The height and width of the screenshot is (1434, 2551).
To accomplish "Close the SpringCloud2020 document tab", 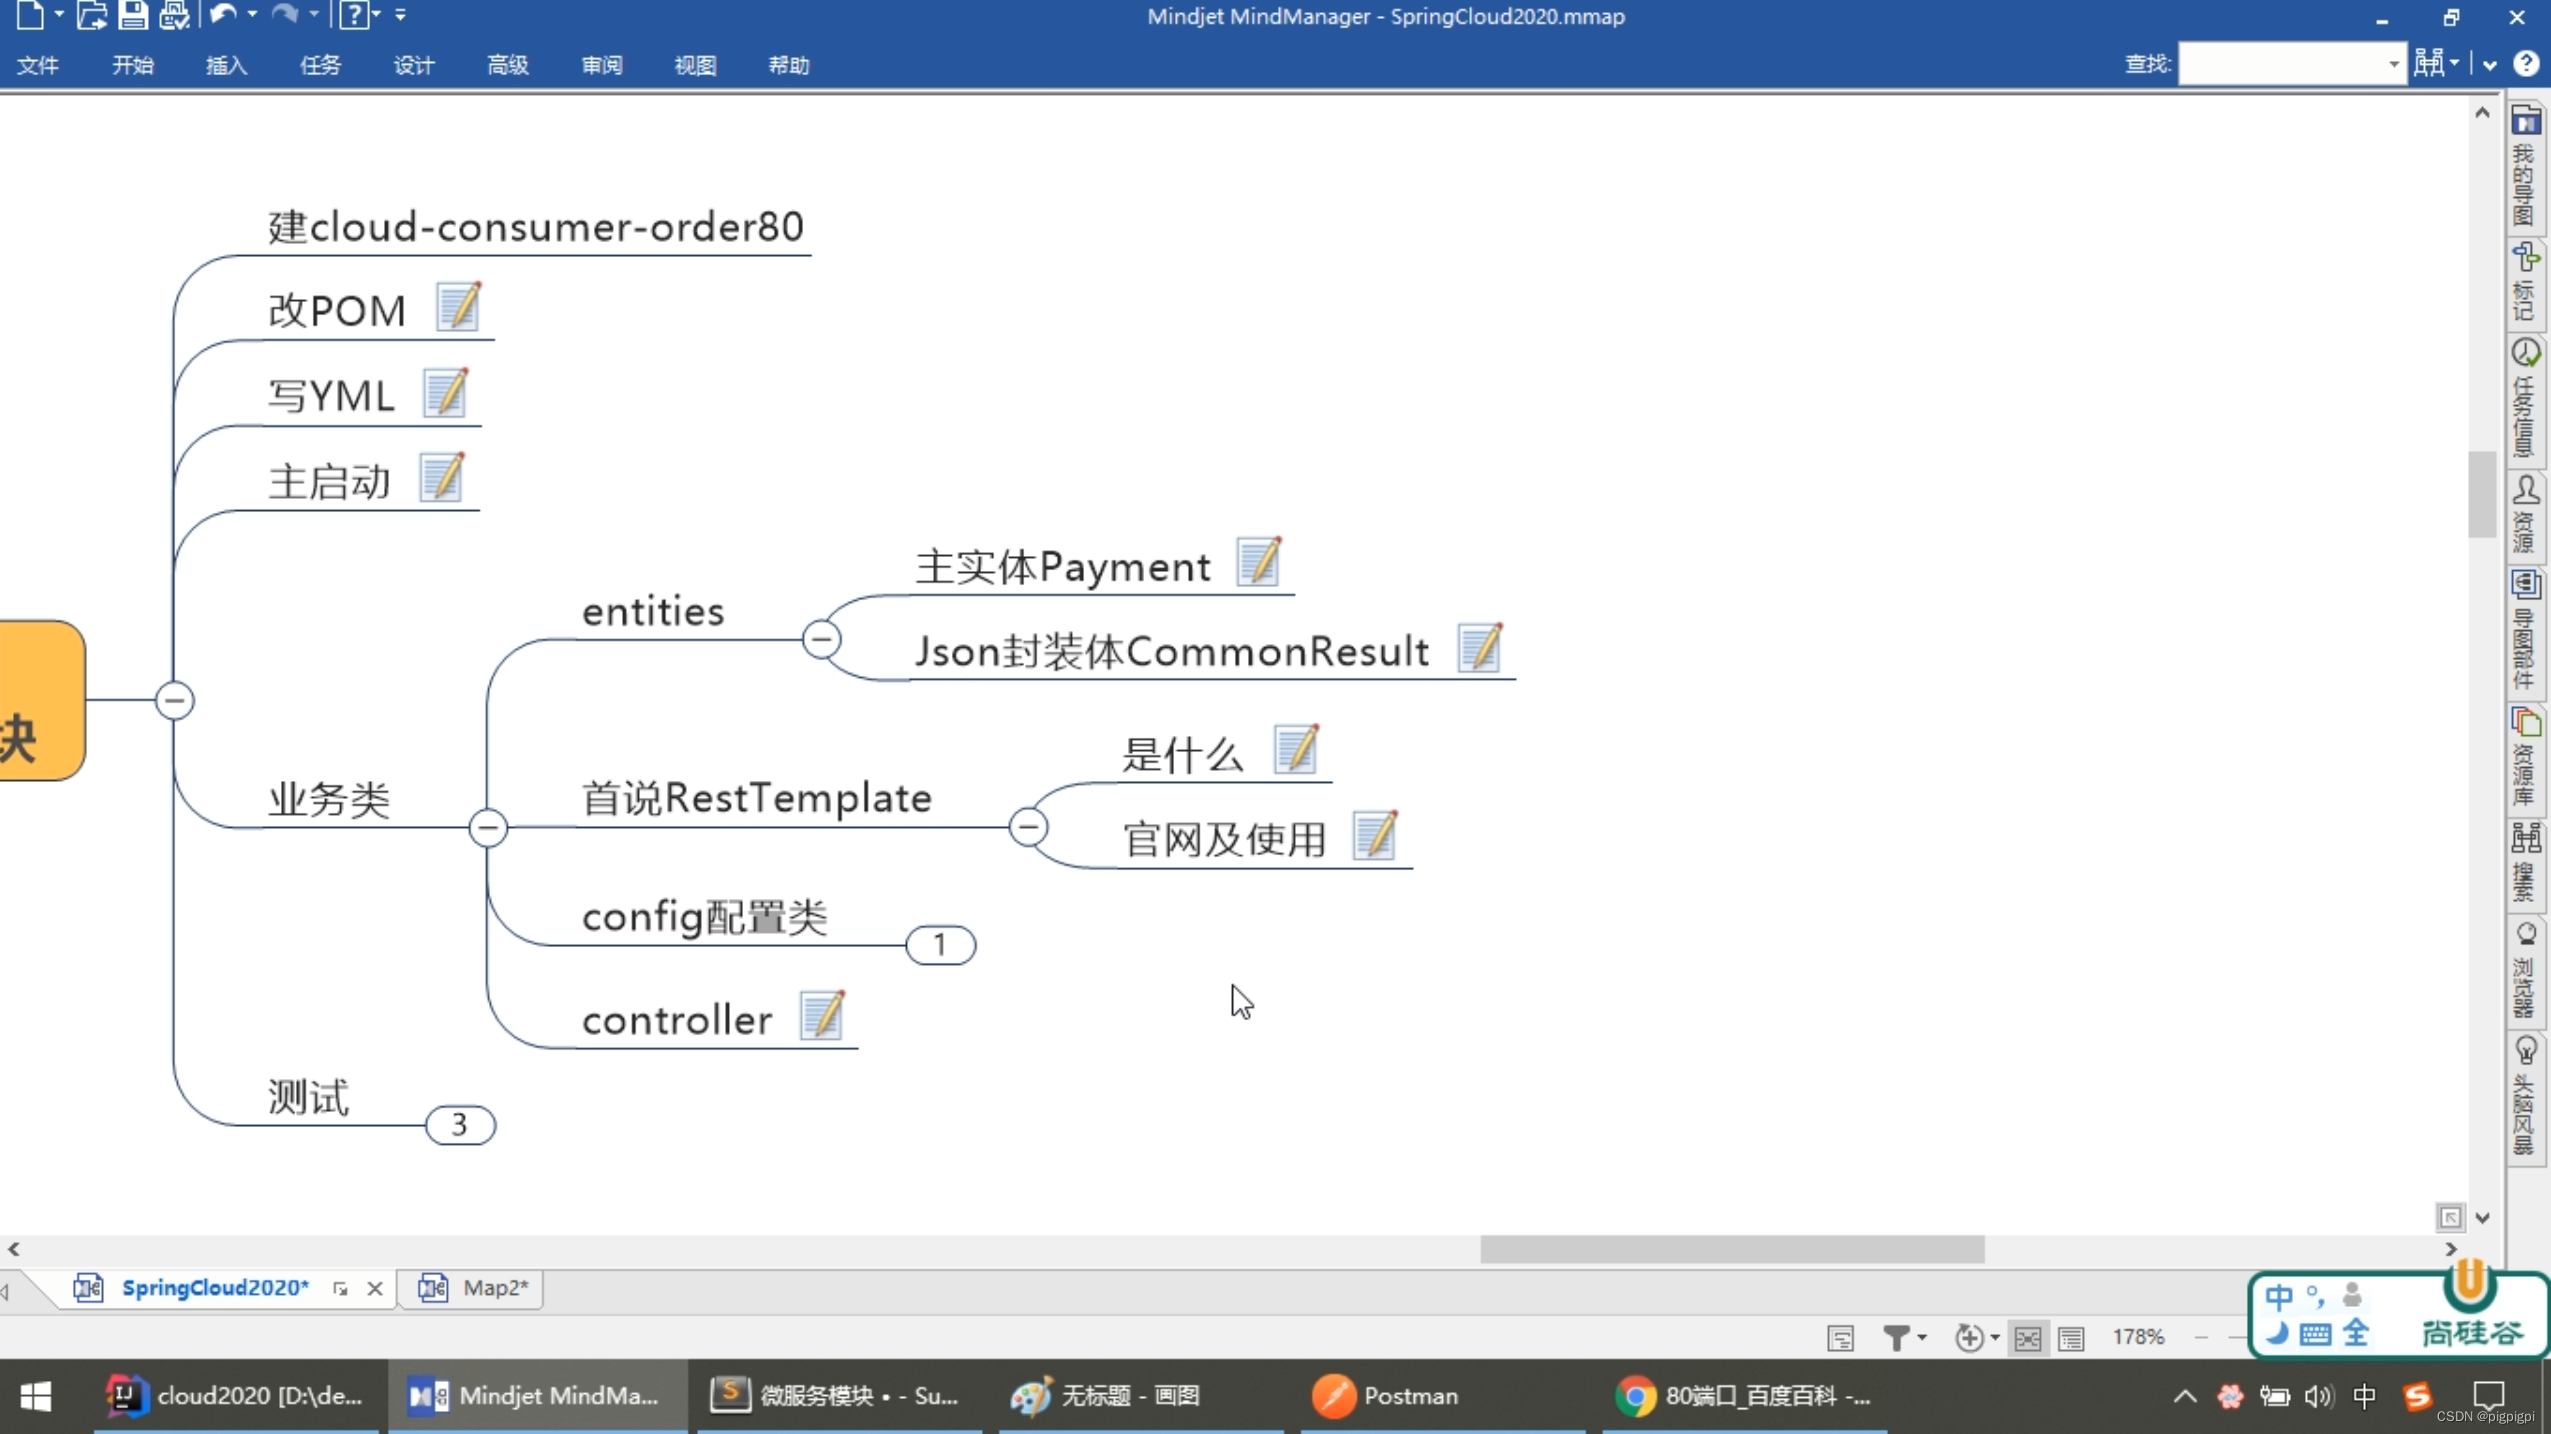I will tap(375, 1288).
